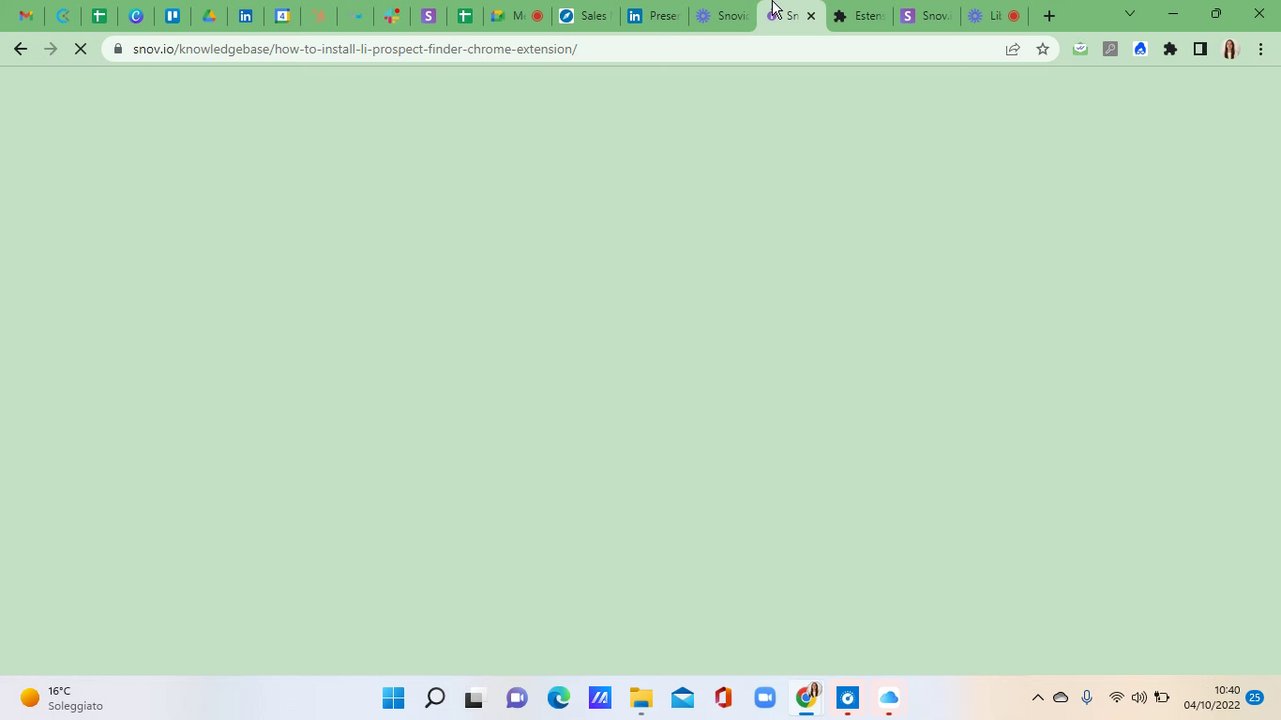This screenshot has width=1281, height=720.
Task: Open the Windows Start menu
Action: pyautogui.click(x=393, y=698)
